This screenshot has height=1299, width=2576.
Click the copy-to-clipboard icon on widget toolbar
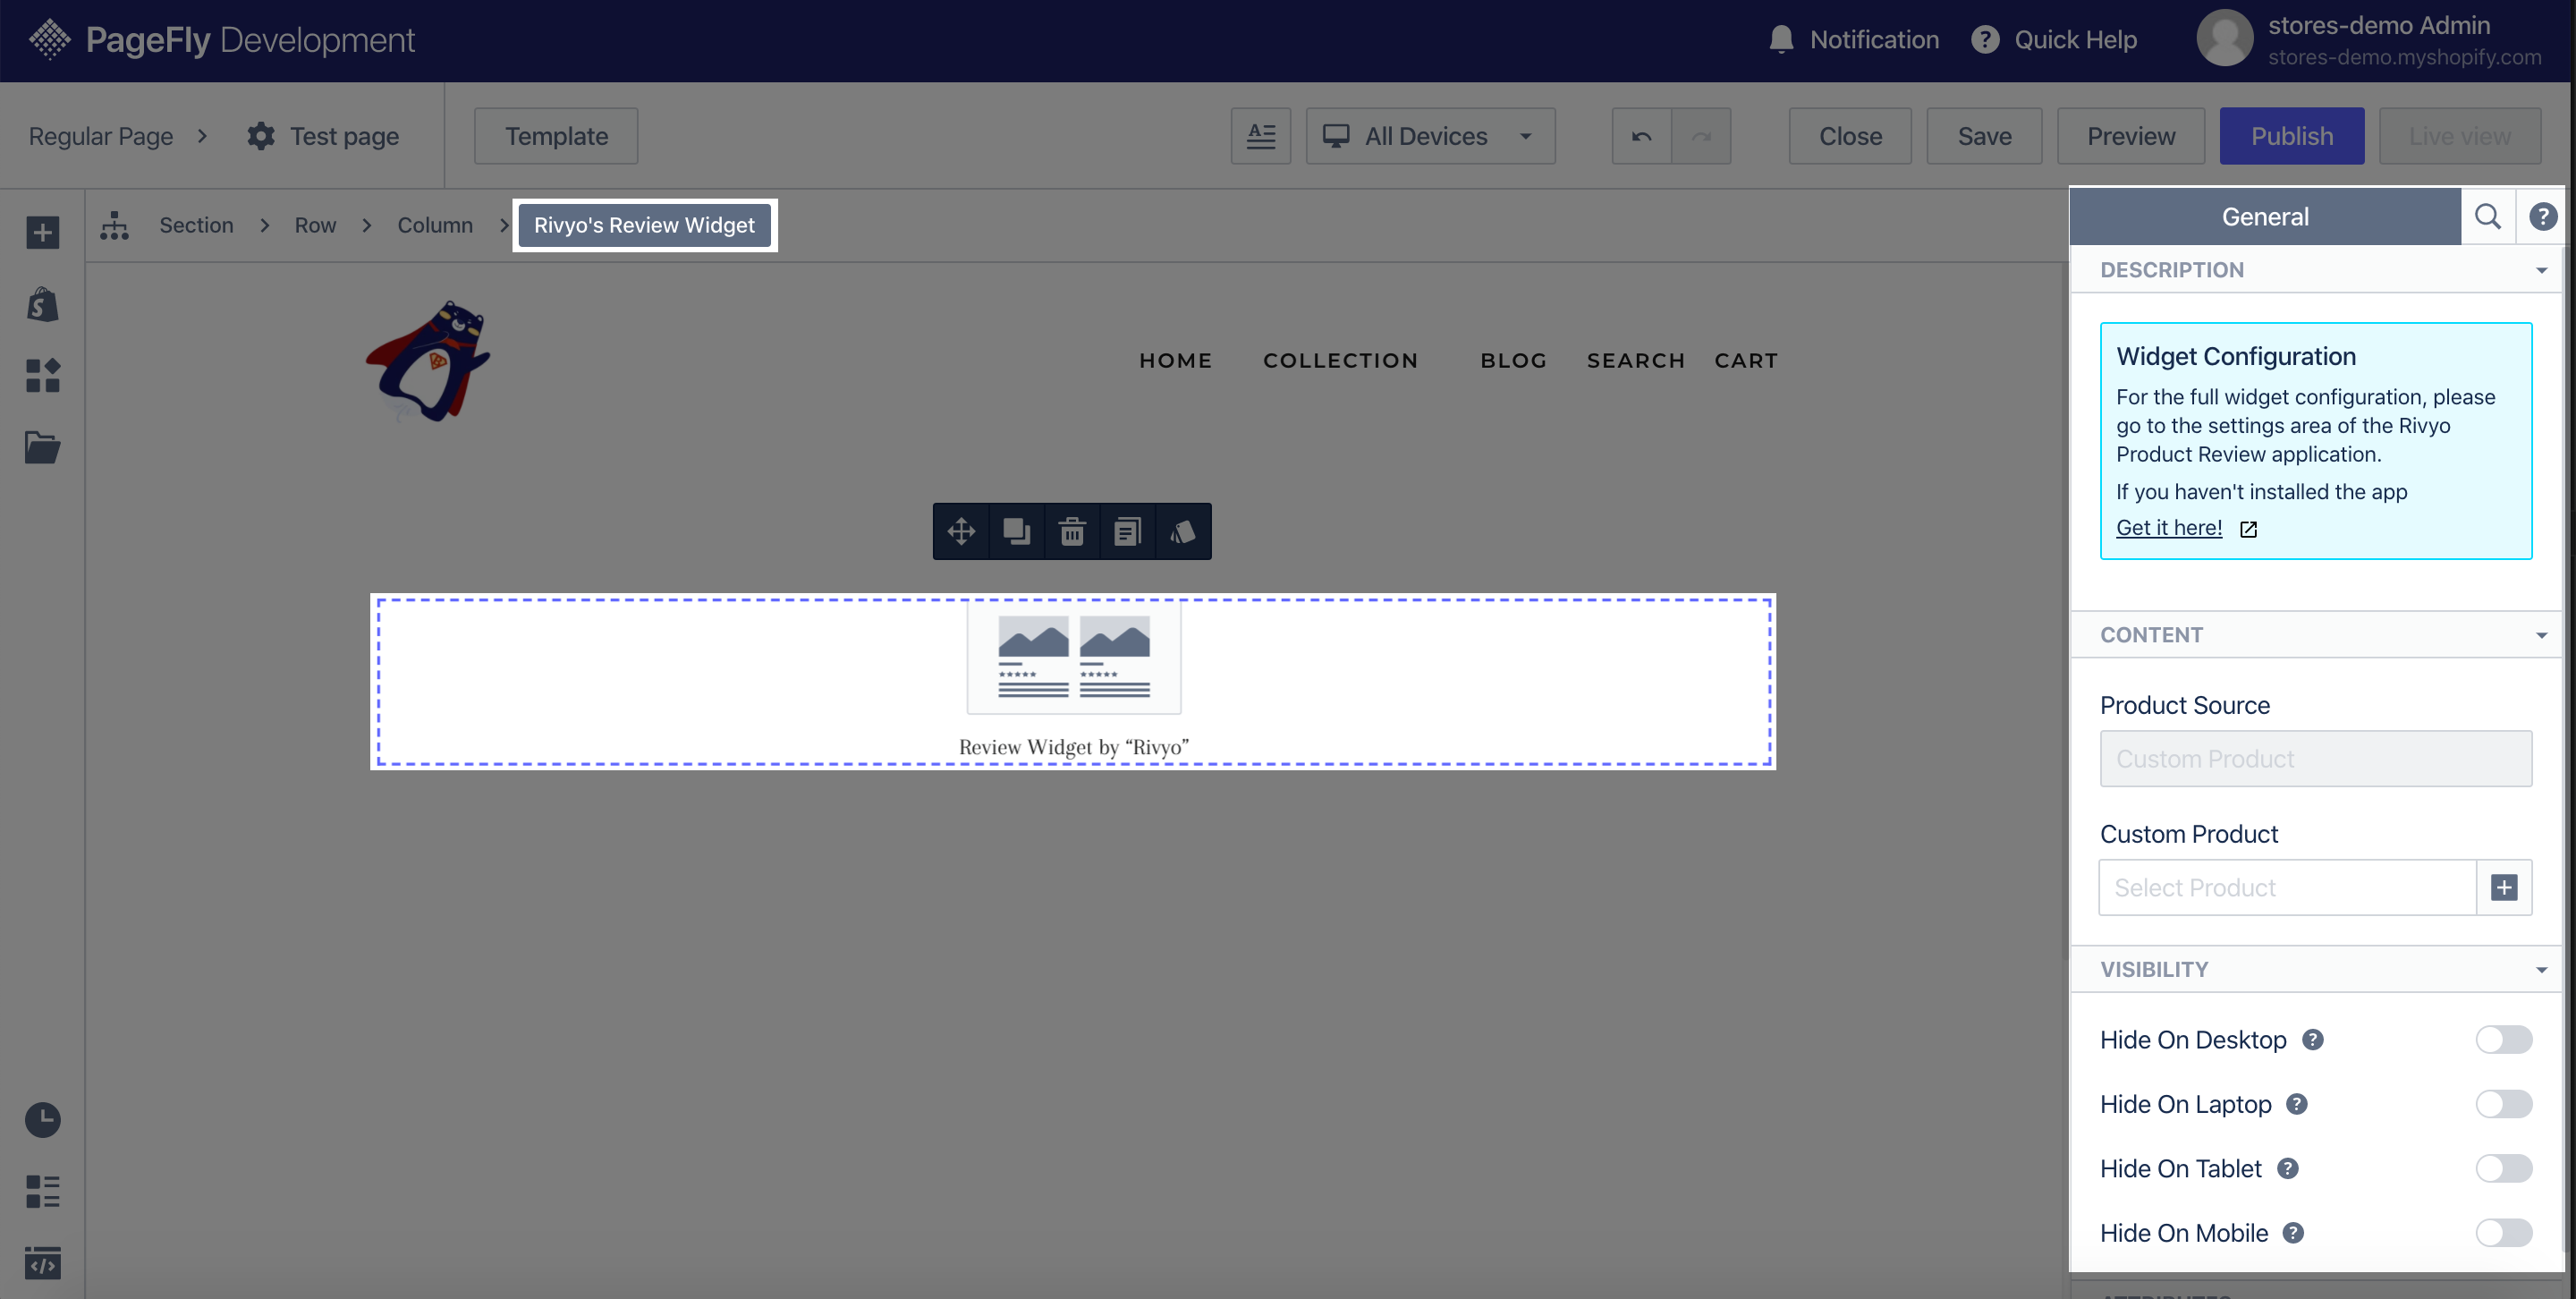click(1127, 531)
